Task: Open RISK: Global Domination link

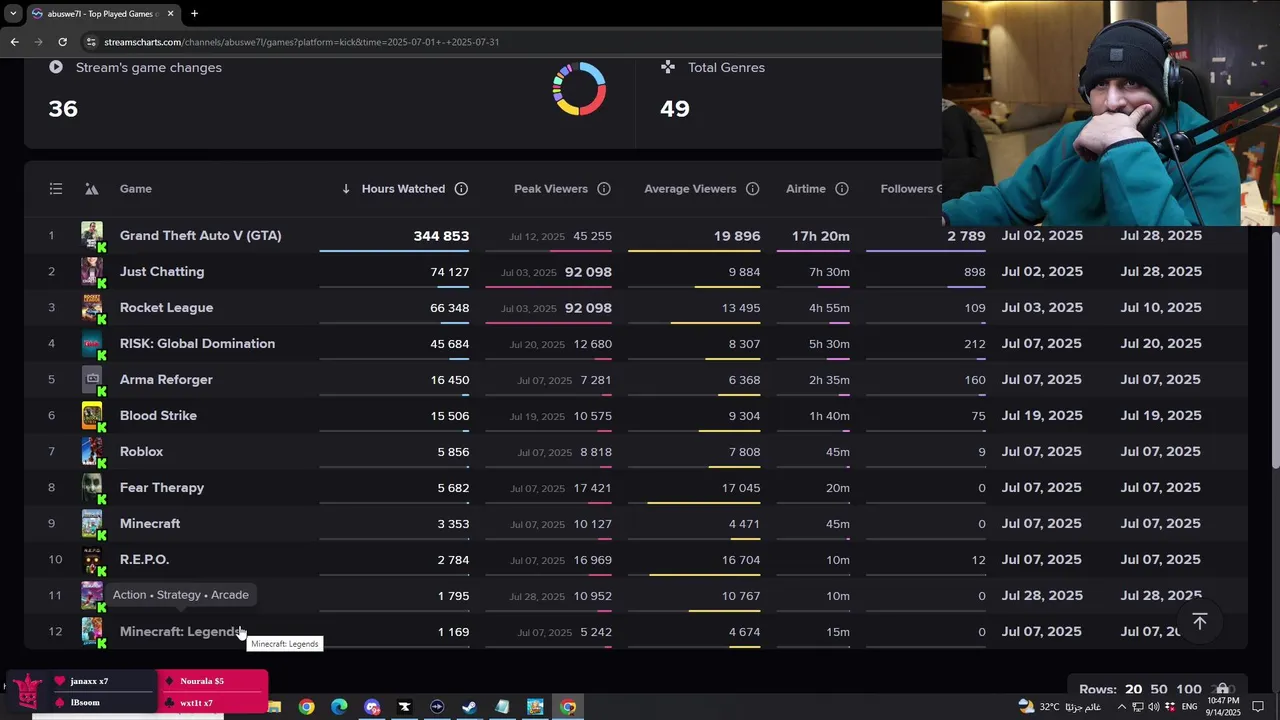Action: click(197, 344)
